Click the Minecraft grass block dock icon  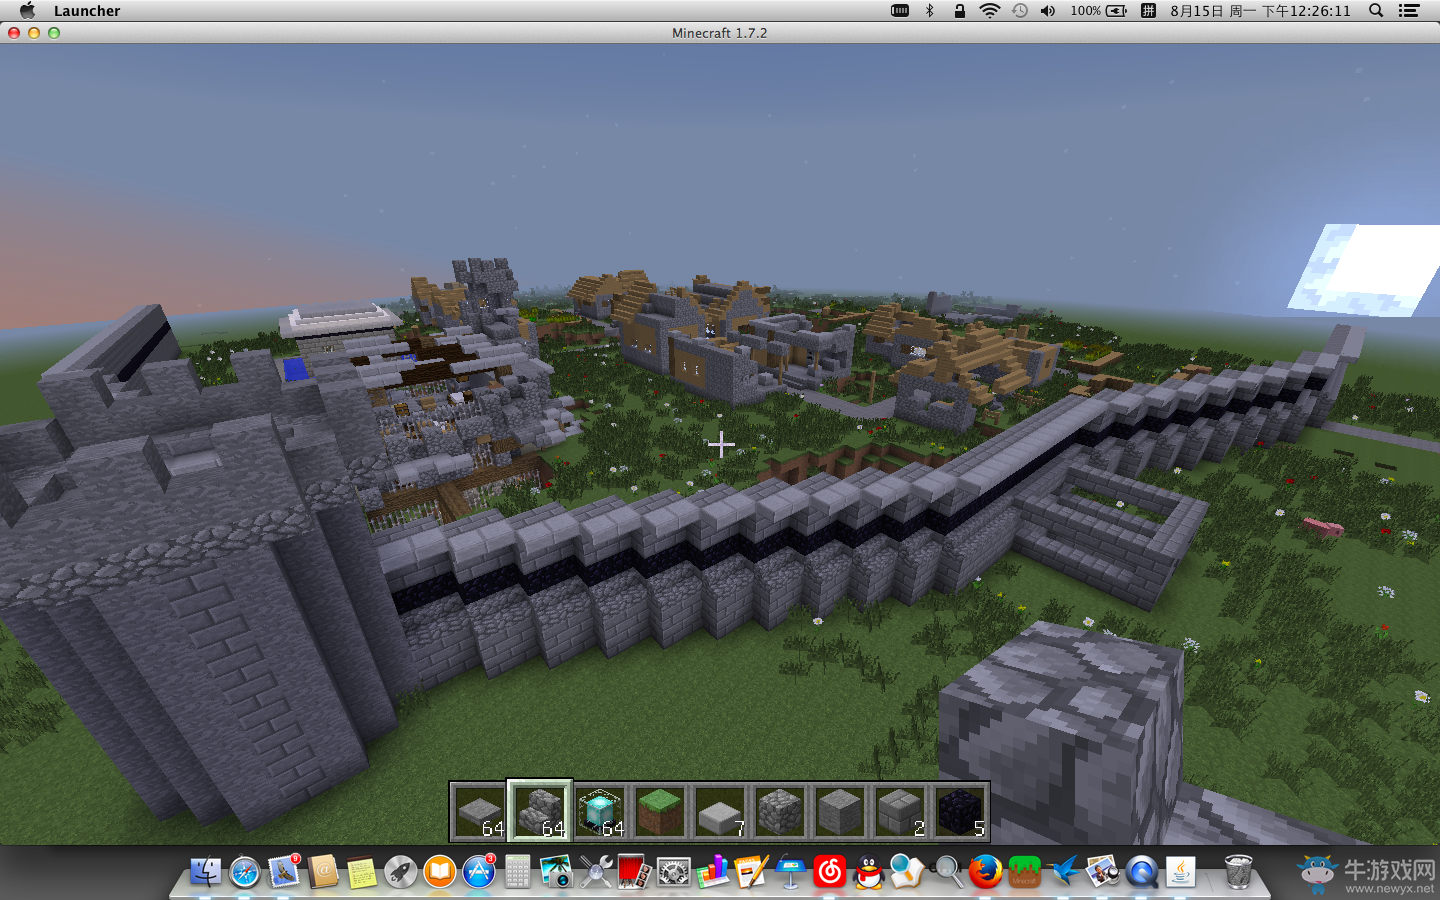point(1025,872)
